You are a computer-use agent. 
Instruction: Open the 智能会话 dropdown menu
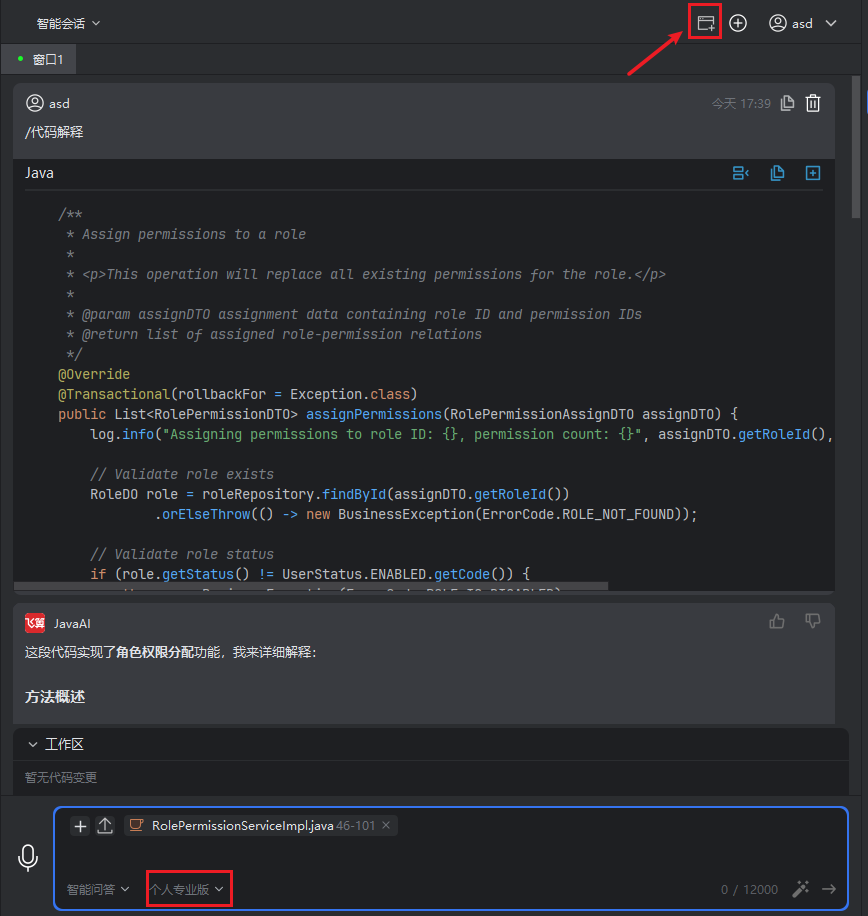68,23
